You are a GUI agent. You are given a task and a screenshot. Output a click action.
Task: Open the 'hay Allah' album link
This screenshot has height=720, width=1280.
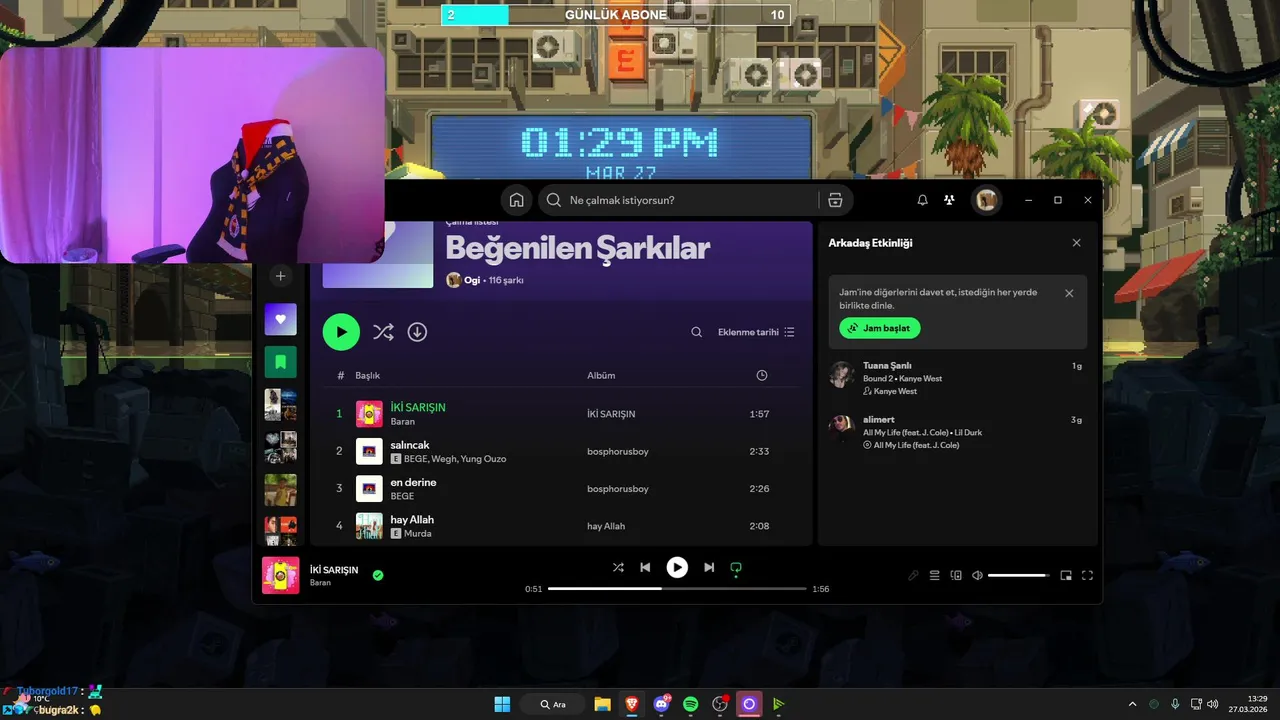(606, 526)
